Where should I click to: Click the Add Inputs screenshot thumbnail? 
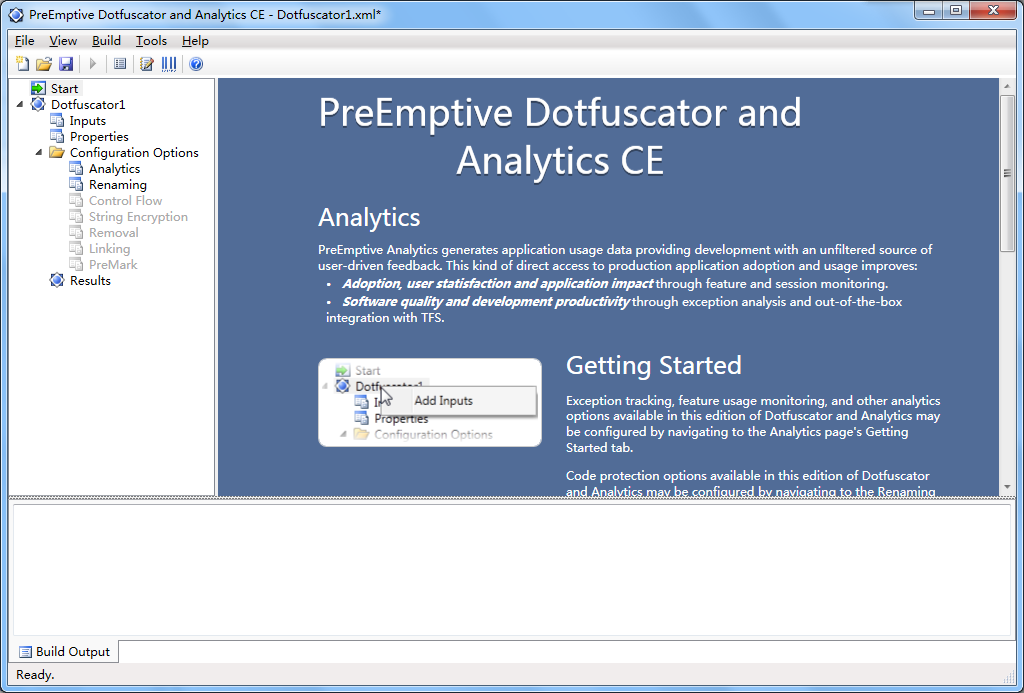click(430, 402)
